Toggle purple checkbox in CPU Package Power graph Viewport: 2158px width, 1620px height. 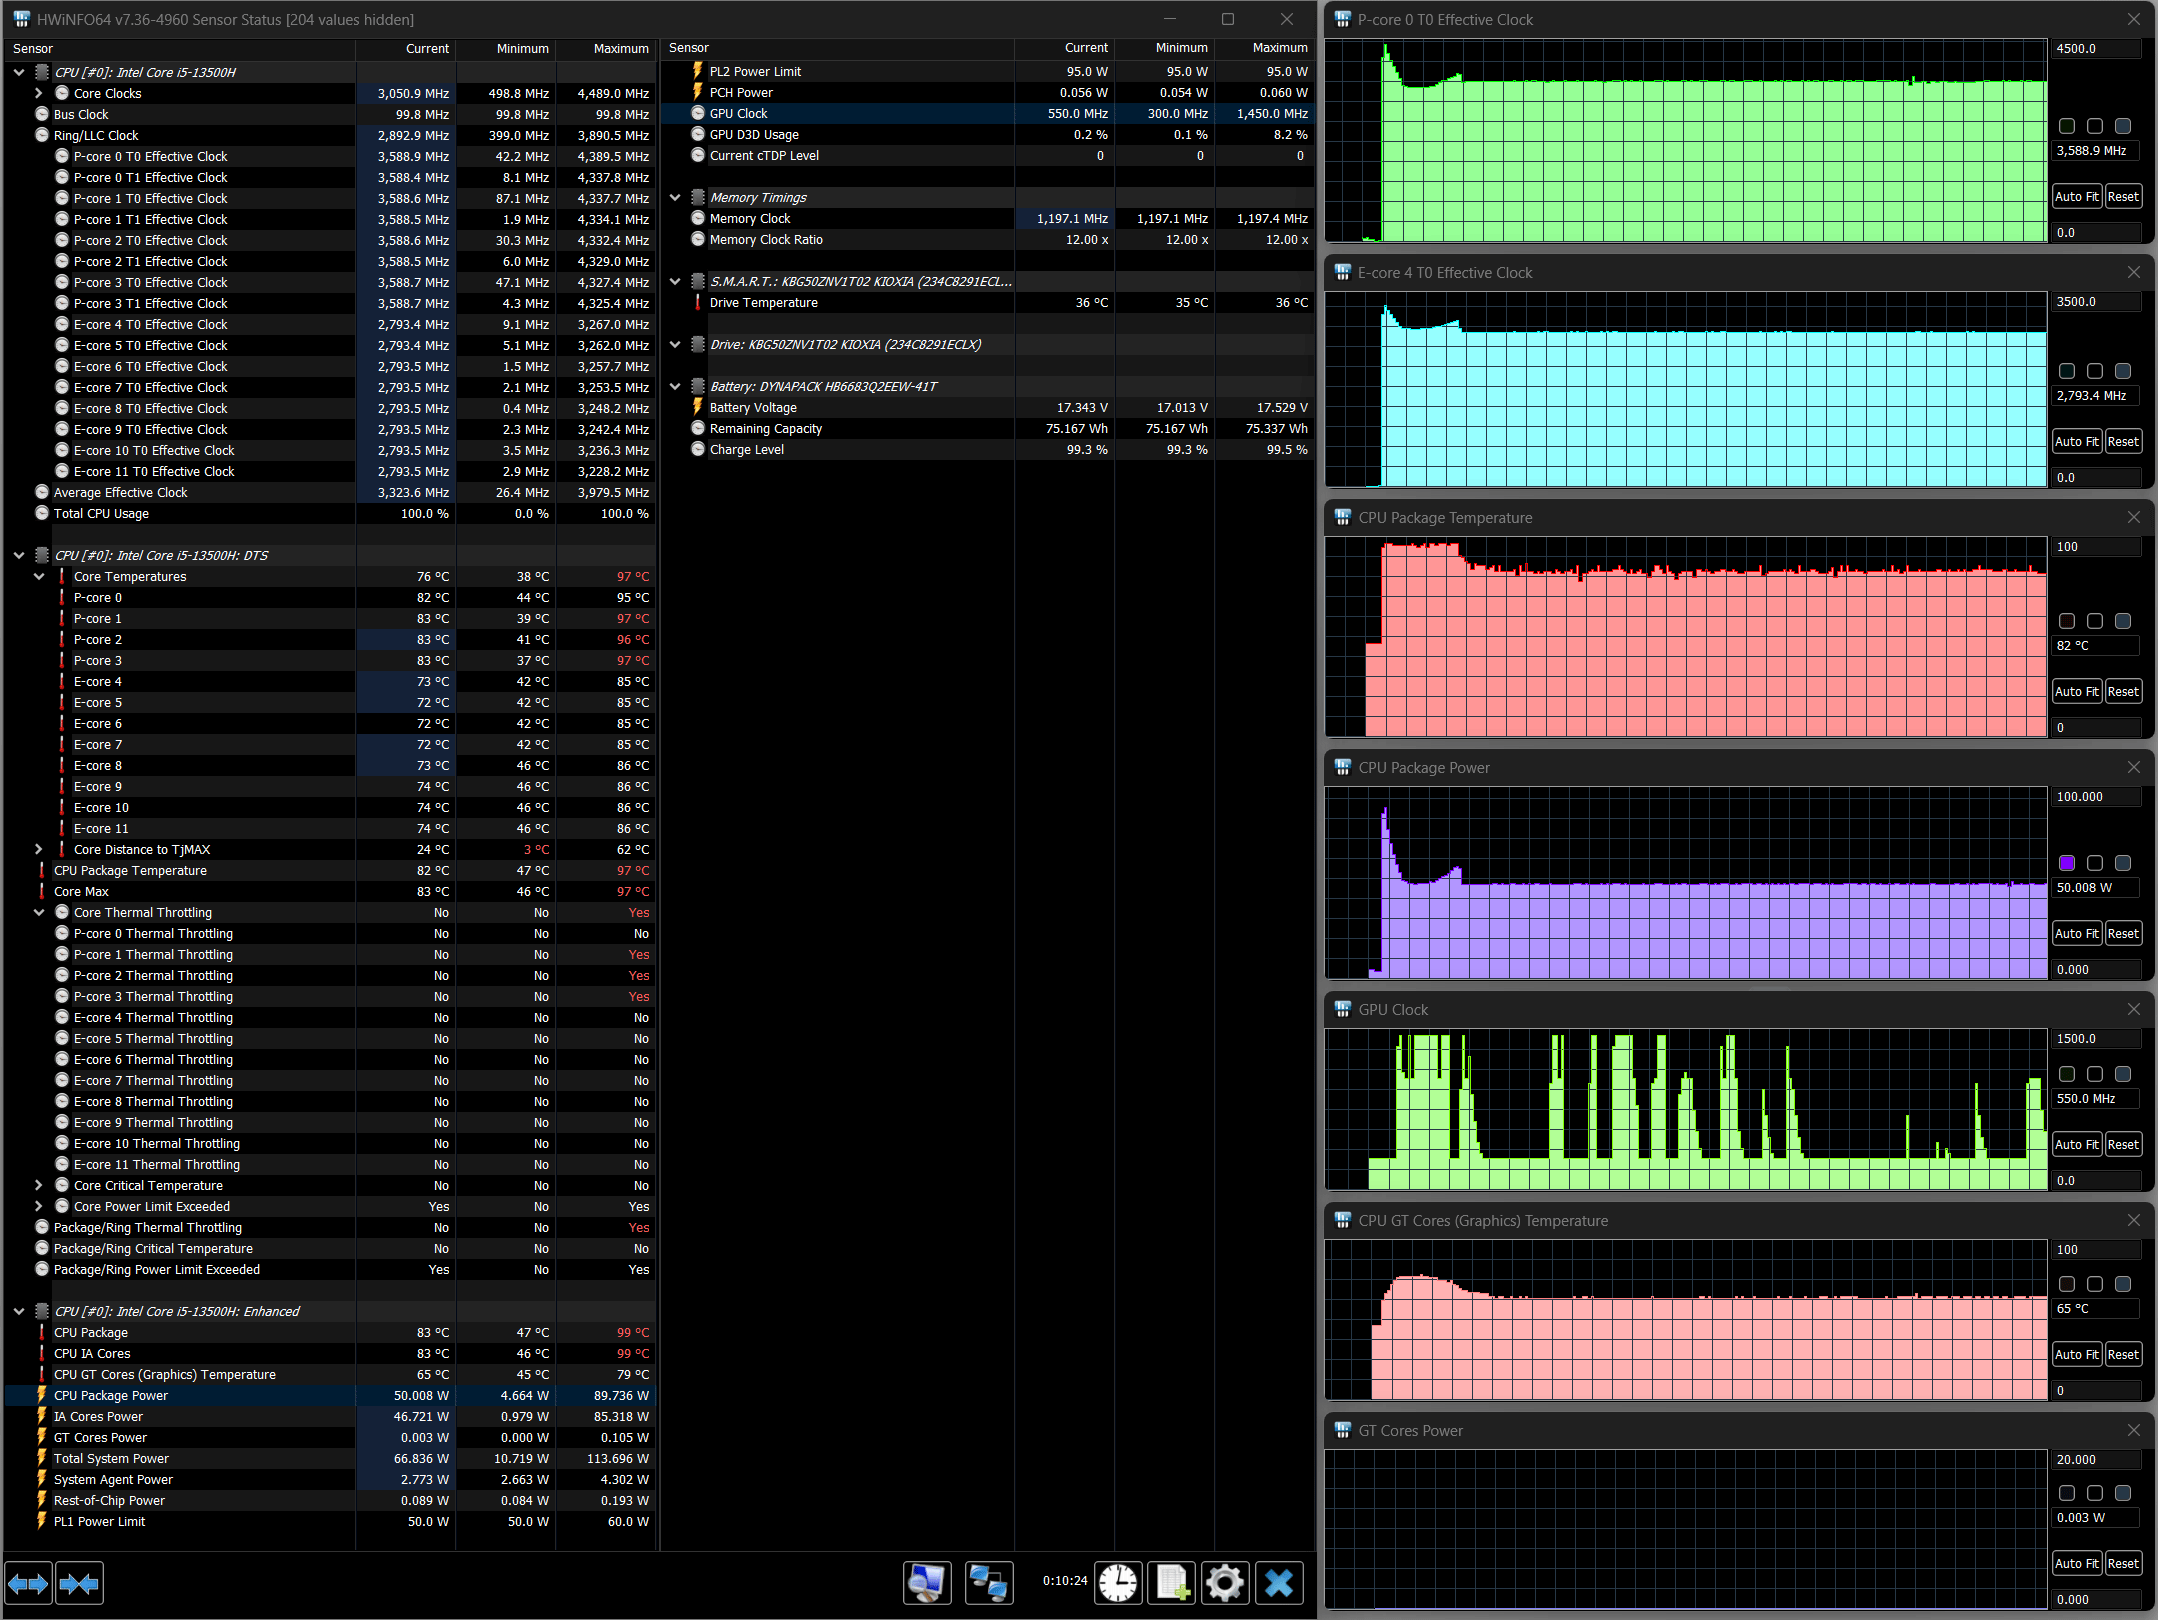[2067, 863]
